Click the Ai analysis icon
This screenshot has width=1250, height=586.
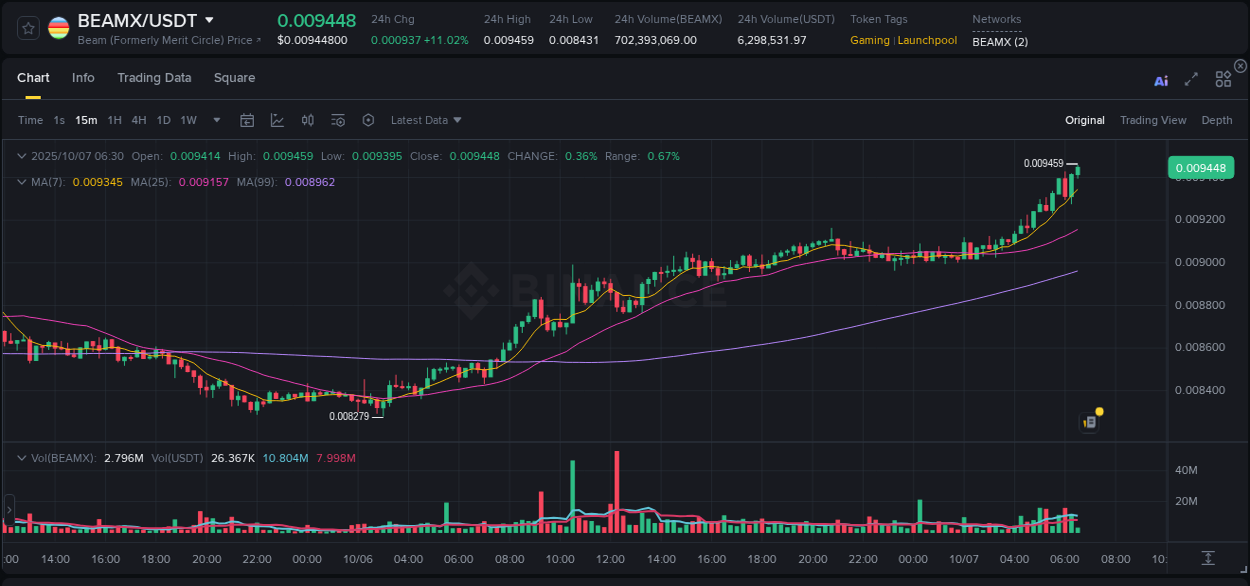(1160, 79)
